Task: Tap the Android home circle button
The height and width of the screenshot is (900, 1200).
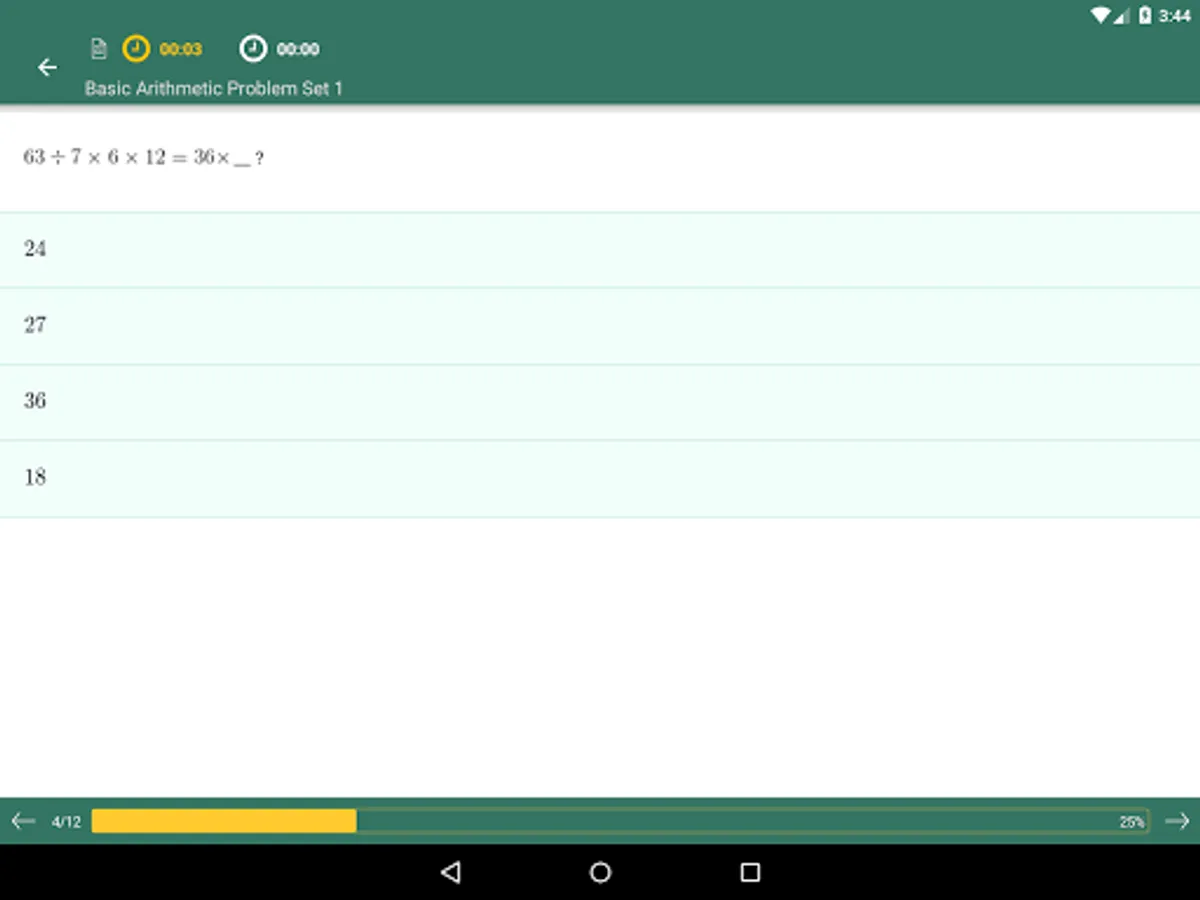Action: (600, 872)
